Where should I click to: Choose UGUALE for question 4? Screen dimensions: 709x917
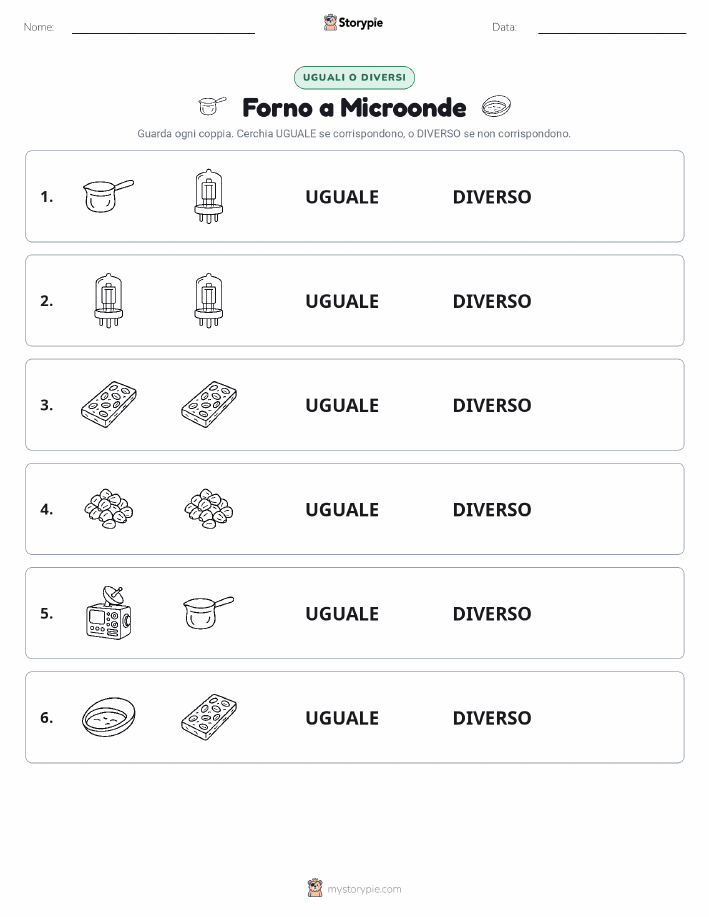(x=342, y=509)
